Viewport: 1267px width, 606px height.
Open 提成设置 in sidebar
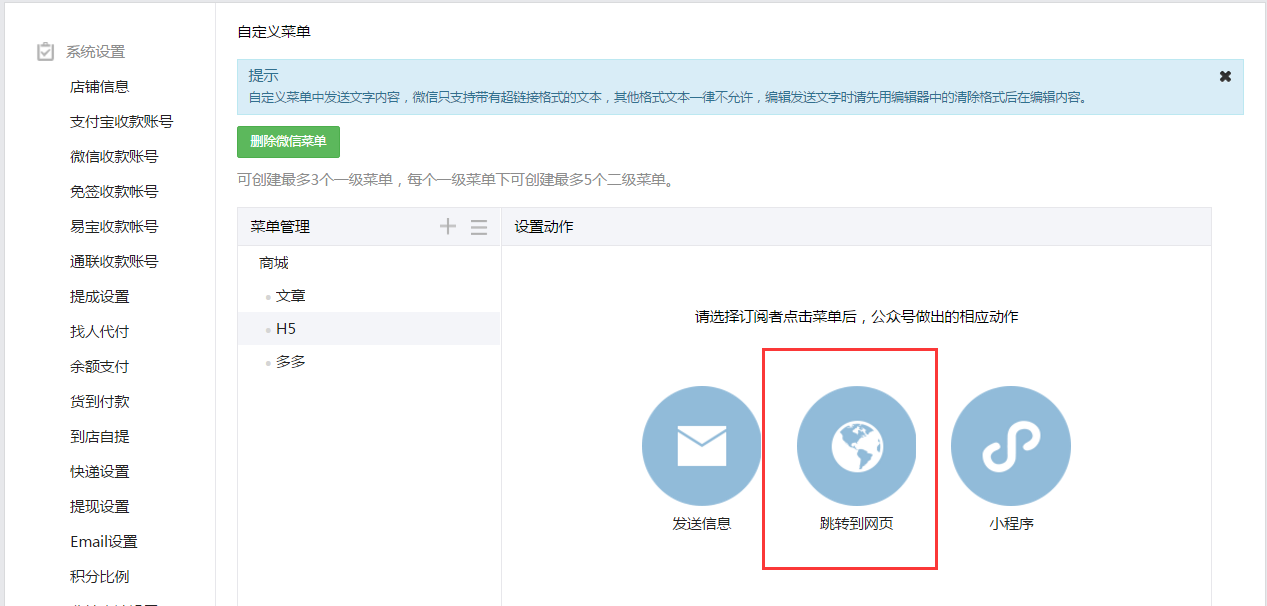(x=100, y=297)
